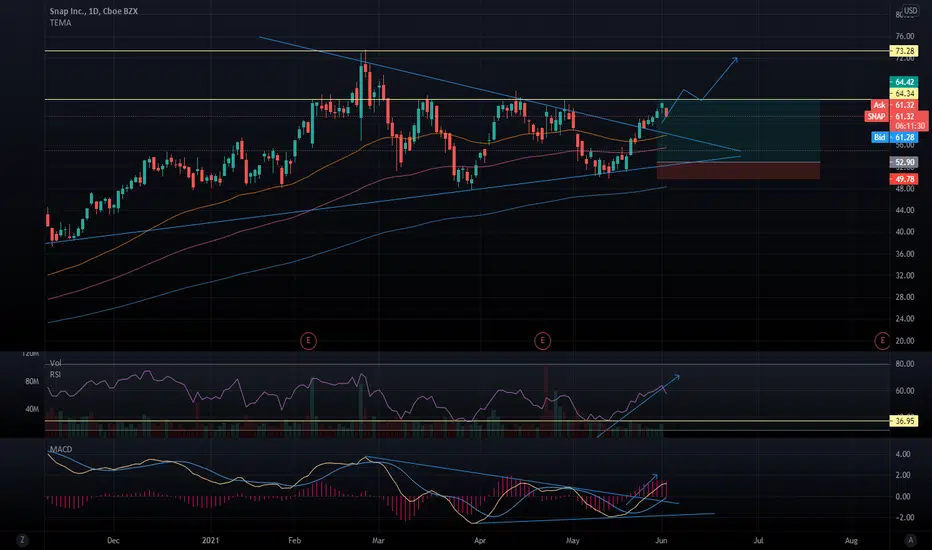
Task: Select the green long-position target zone
Action: point(738,131)
